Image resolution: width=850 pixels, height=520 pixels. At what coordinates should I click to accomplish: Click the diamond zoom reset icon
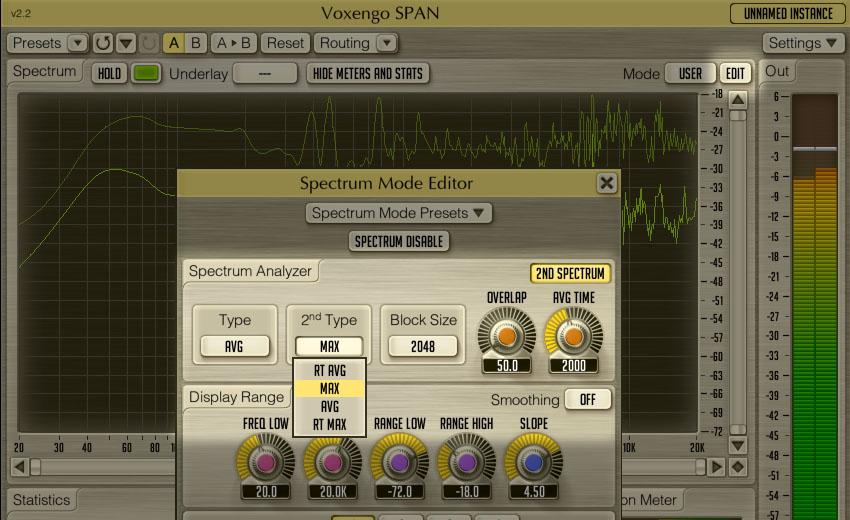click(738, 467)
